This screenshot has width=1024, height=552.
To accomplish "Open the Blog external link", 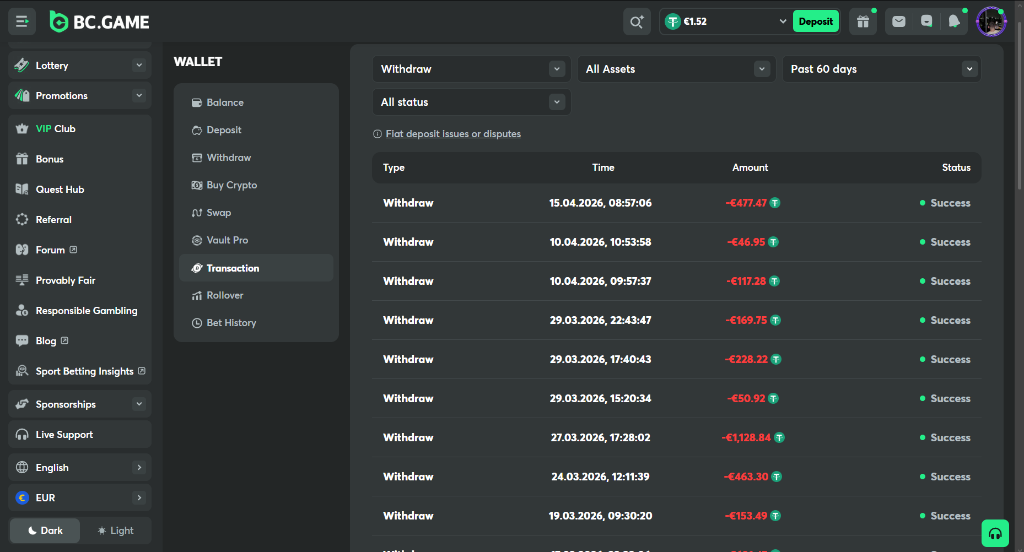I will pyautogui.click(x=80, y=341).
